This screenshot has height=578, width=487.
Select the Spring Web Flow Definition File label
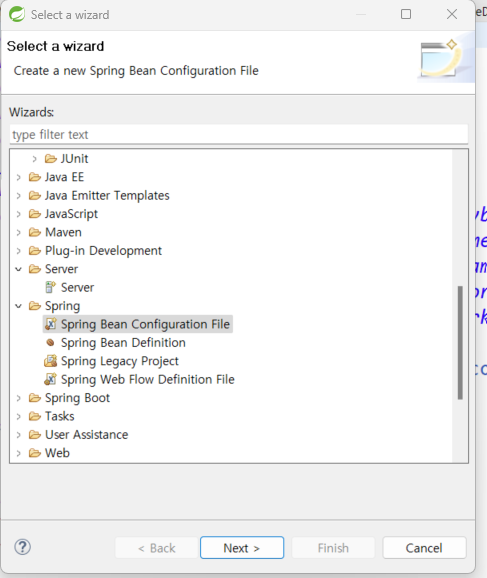[148, 380]
